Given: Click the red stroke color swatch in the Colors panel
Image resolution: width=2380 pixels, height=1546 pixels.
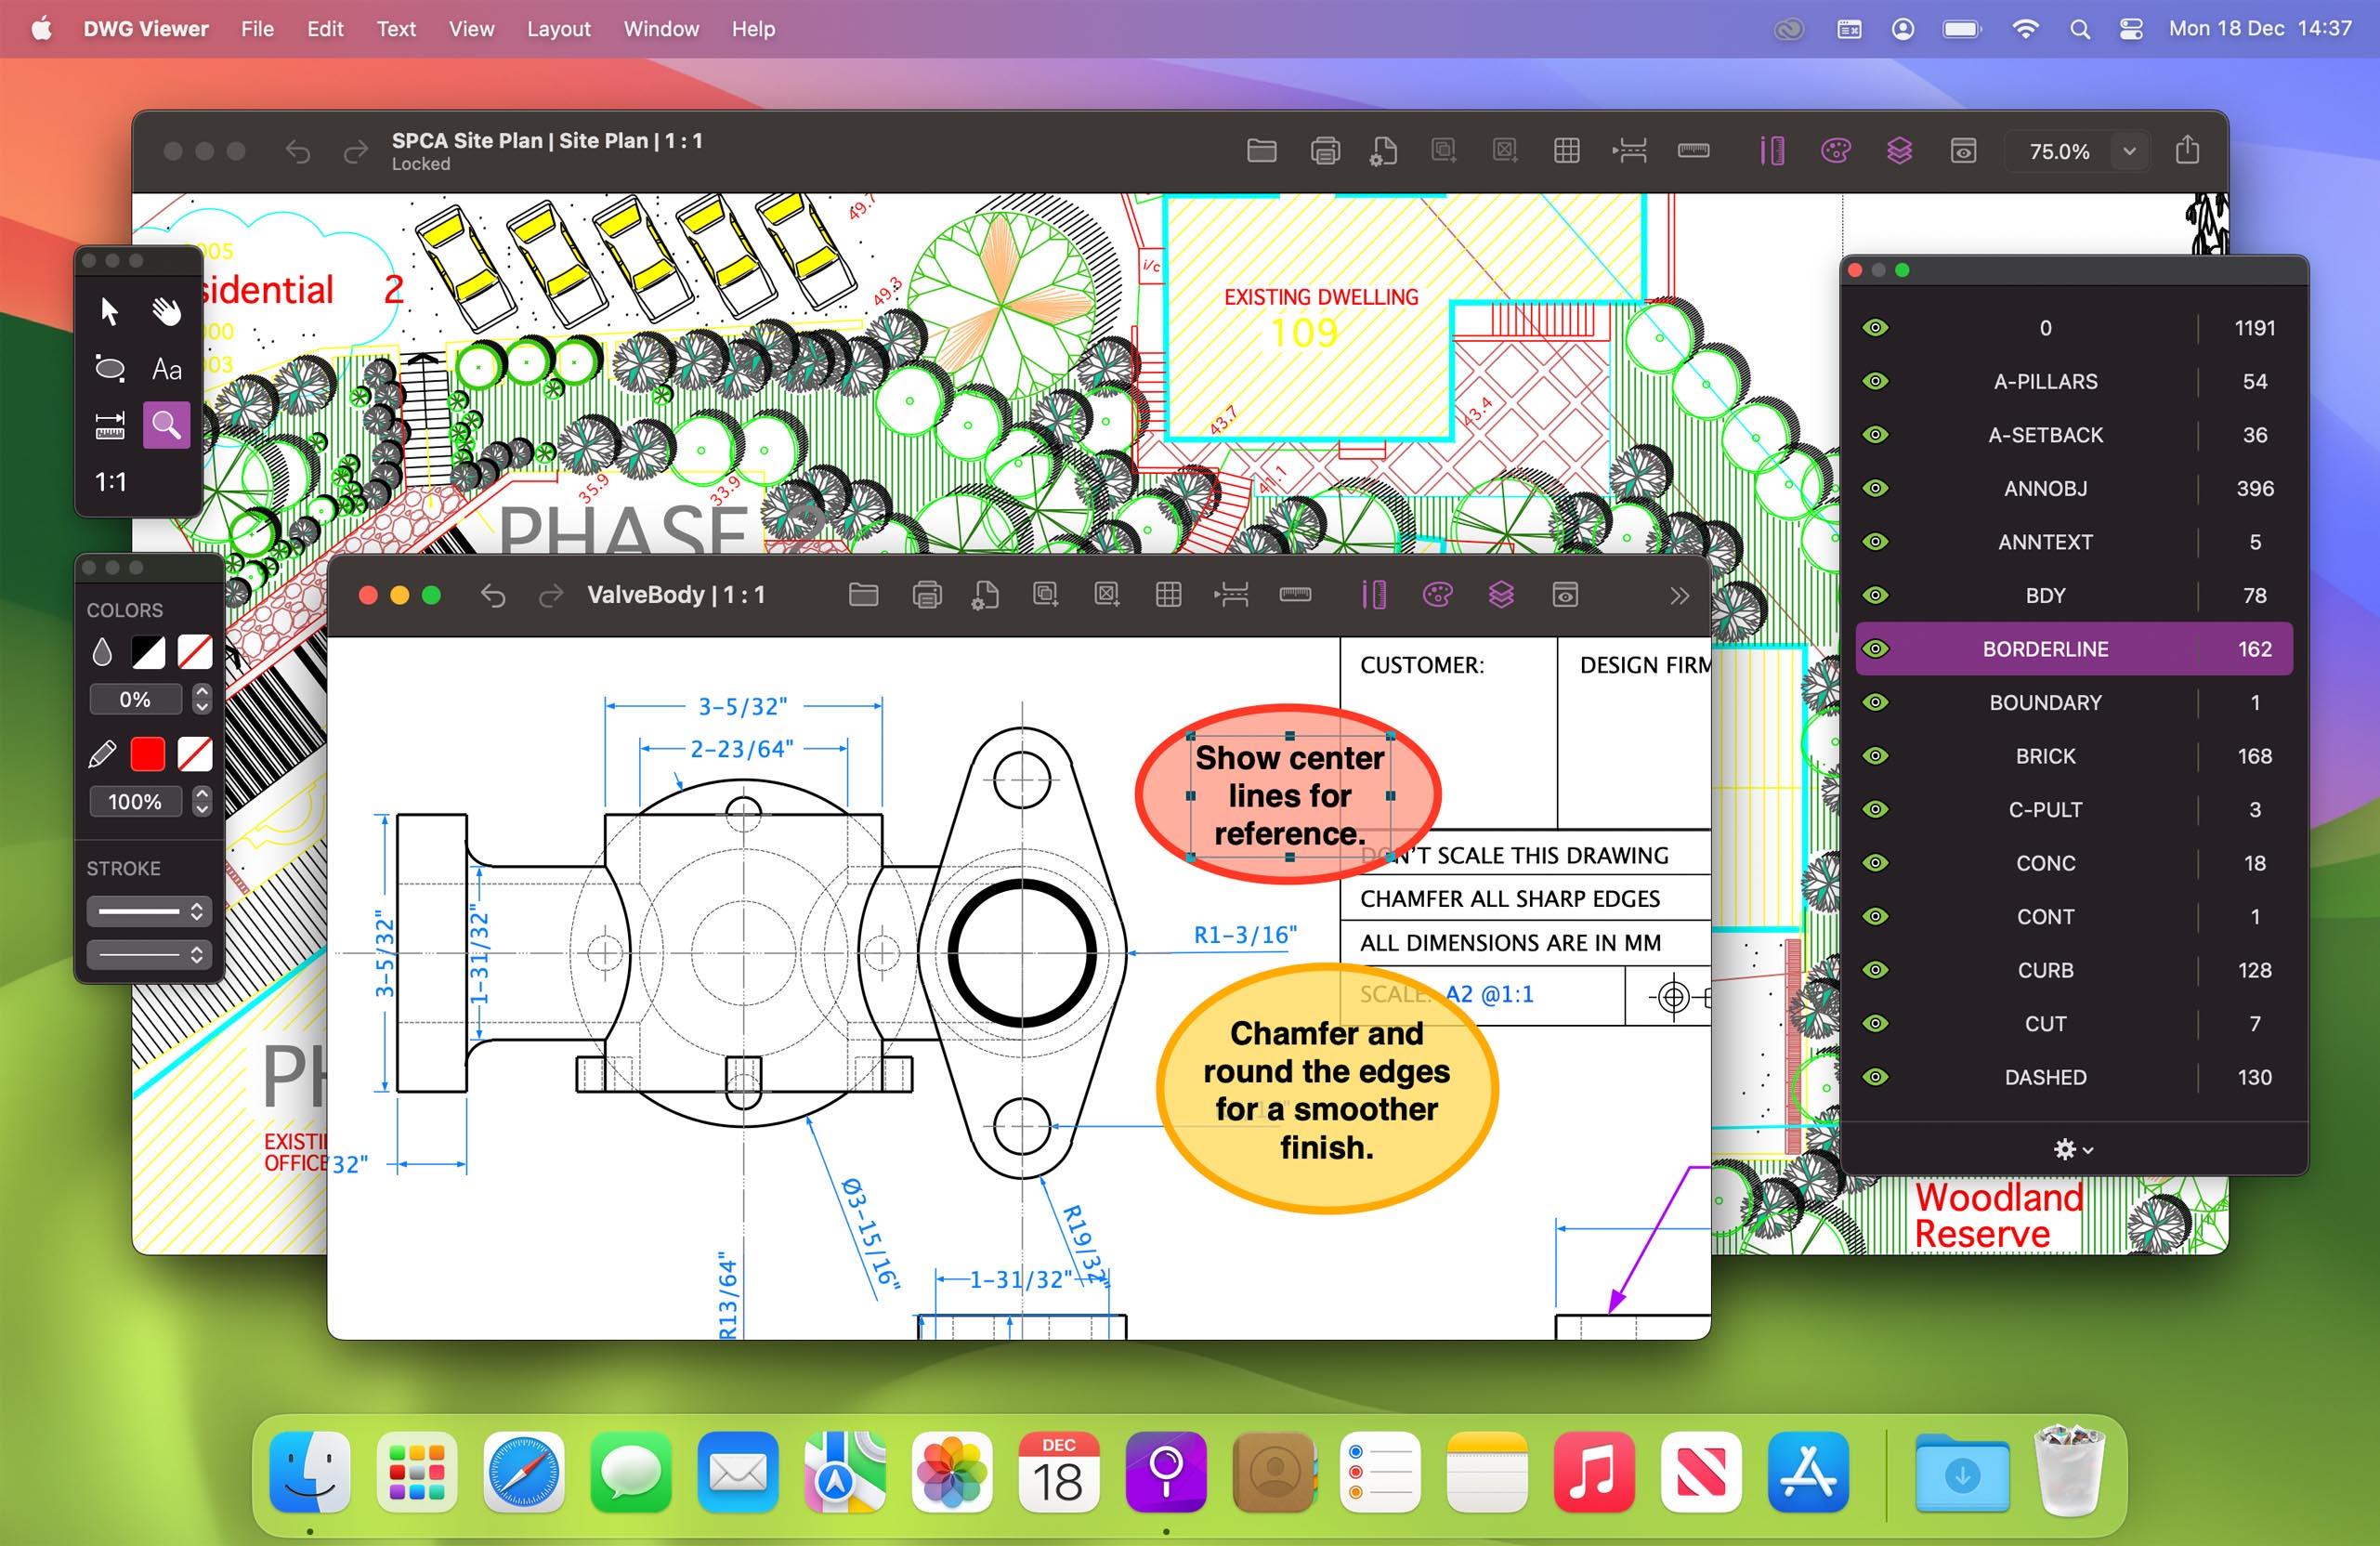Looking at the screenshot, I should pos(148,753).
